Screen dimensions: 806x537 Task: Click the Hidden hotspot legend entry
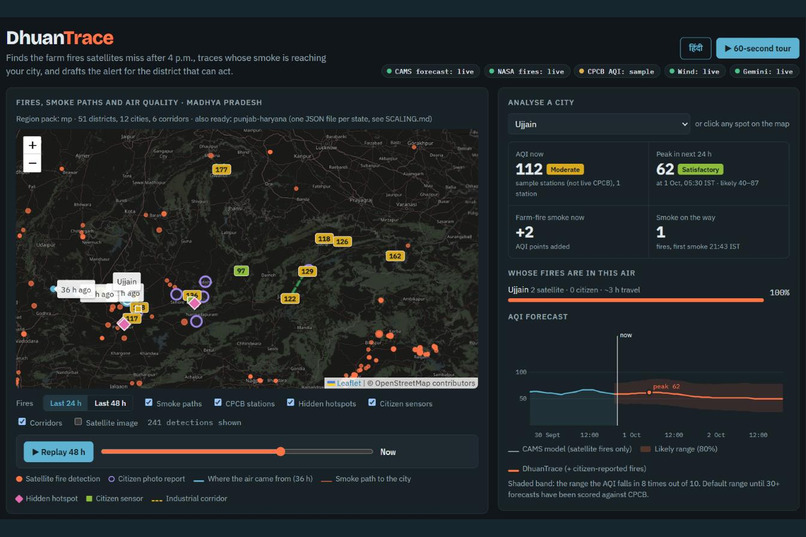[47, 498]
